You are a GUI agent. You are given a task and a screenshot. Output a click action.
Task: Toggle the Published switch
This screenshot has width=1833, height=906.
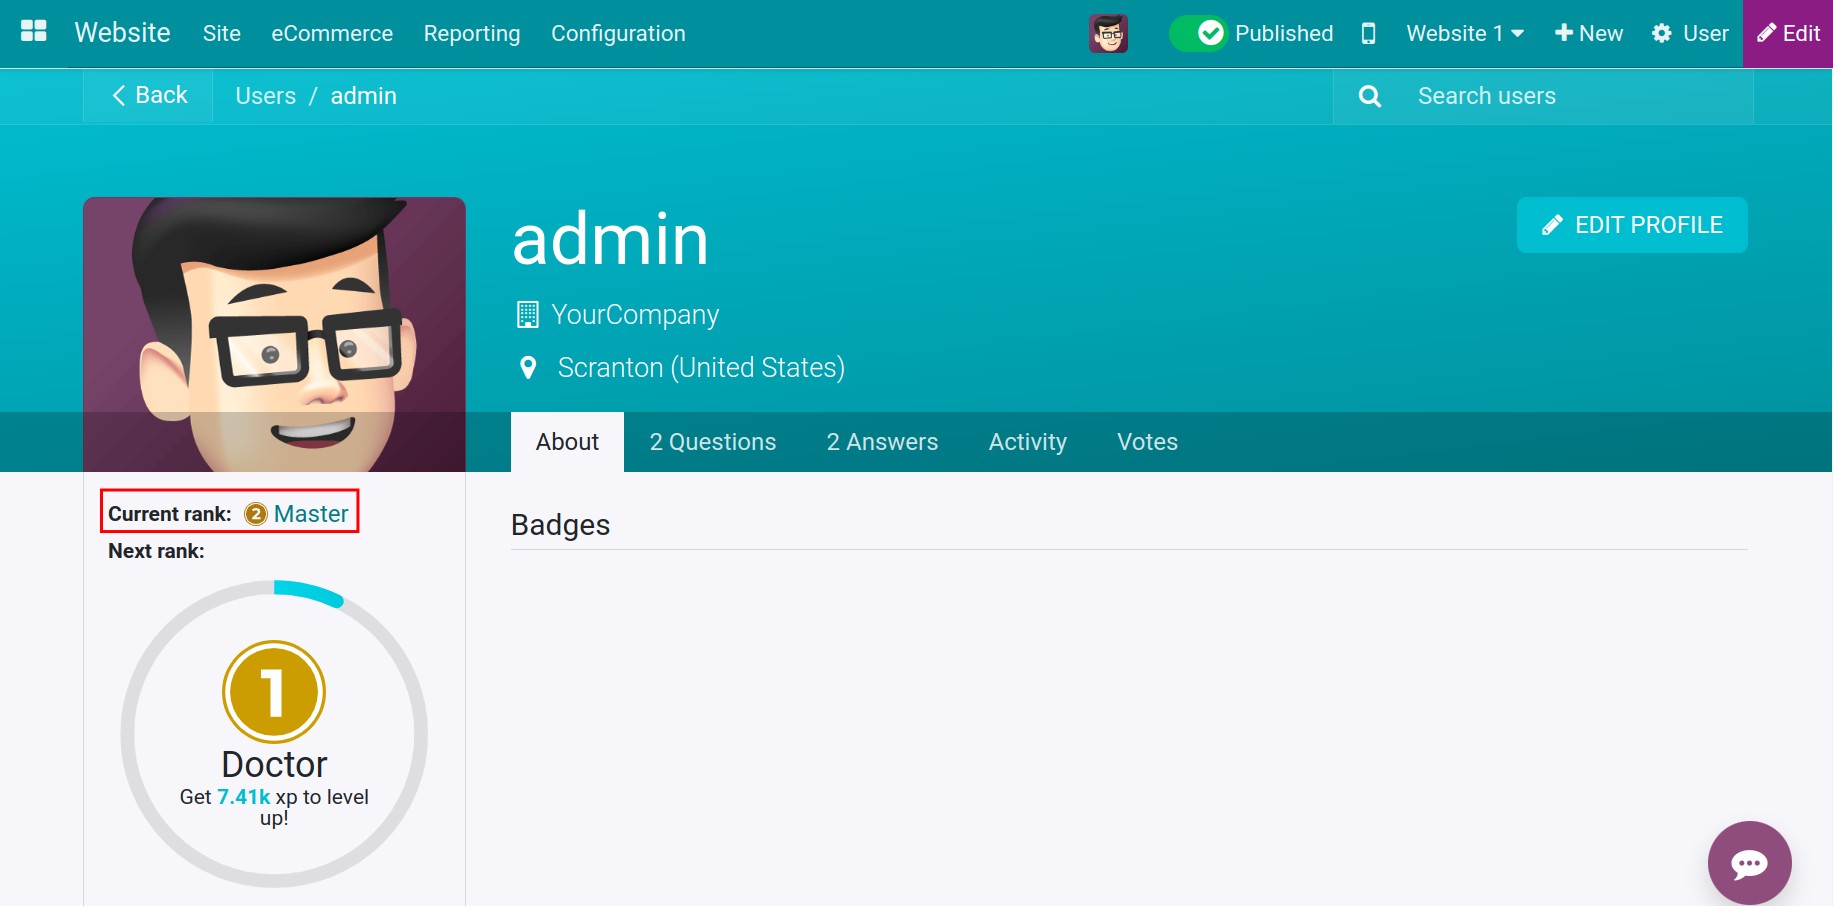[1198, 33]
